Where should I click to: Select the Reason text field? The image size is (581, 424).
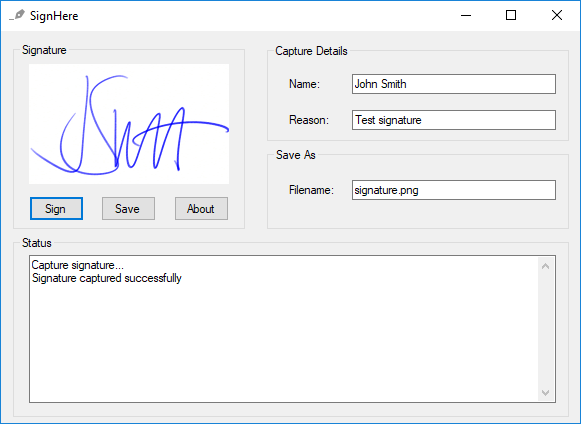pyautogui.click(x=454, y=120)
